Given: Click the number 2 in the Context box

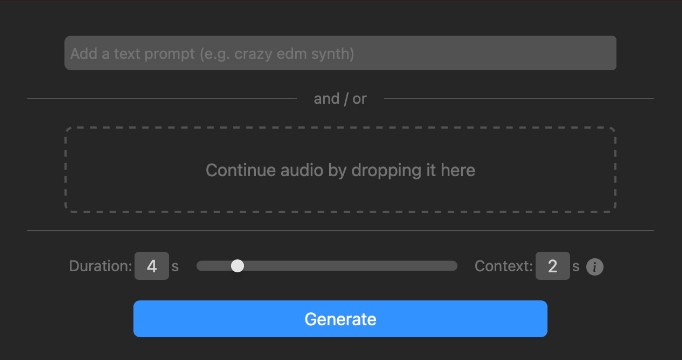Looking at the screenshot, I should point(552,266).
